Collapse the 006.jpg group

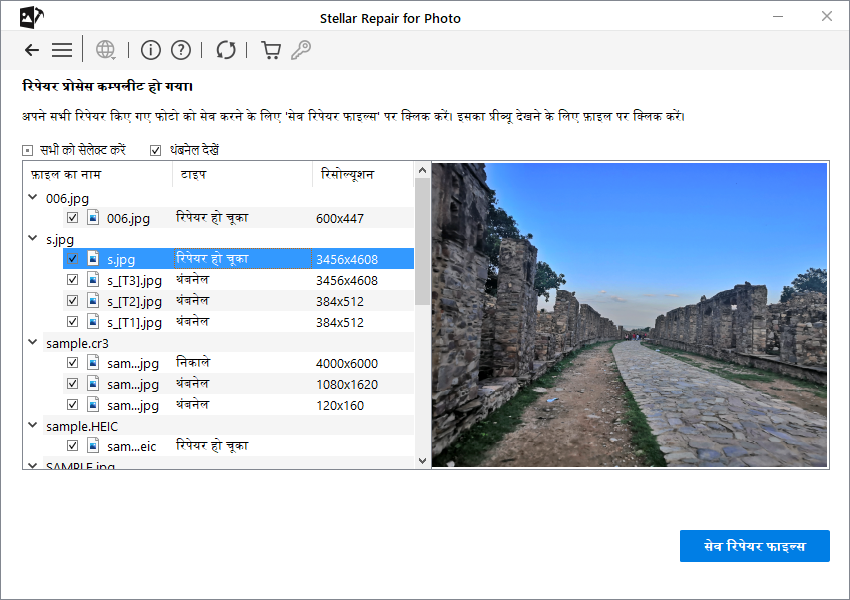[33, 197]
